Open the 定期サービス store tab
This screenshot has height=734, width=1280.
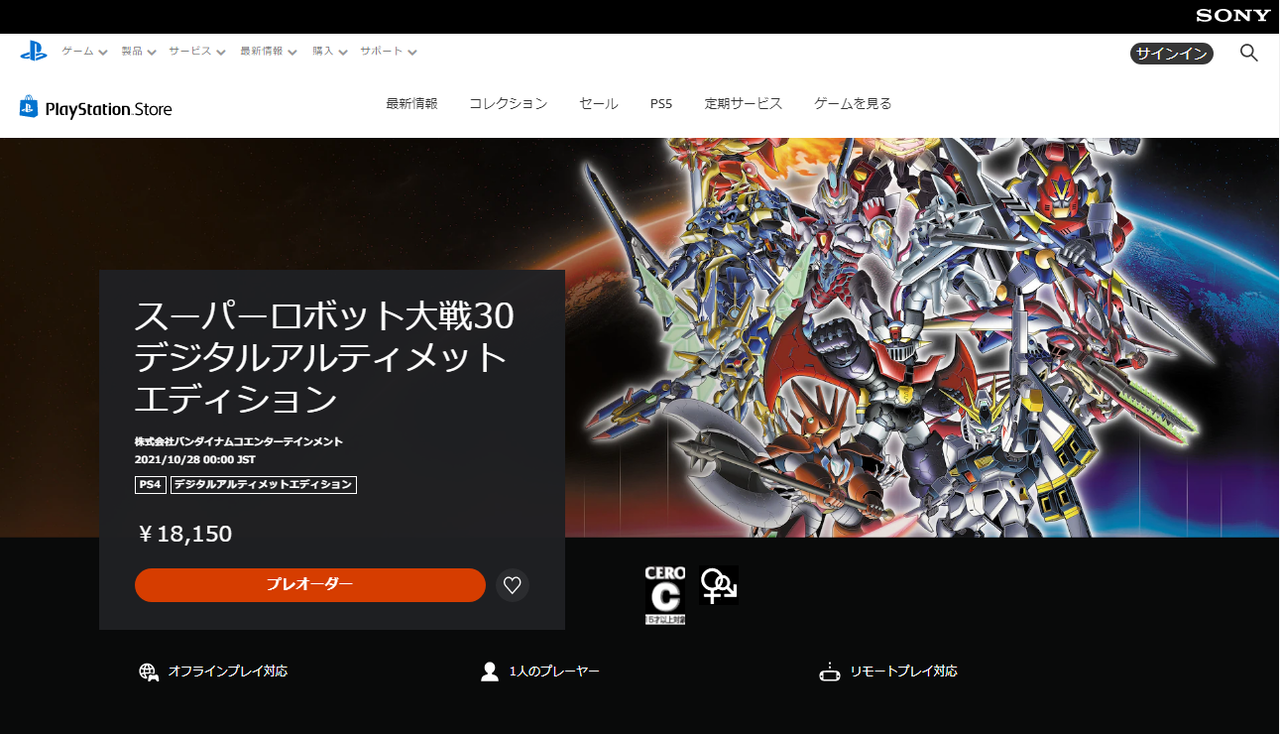[743, 104]
